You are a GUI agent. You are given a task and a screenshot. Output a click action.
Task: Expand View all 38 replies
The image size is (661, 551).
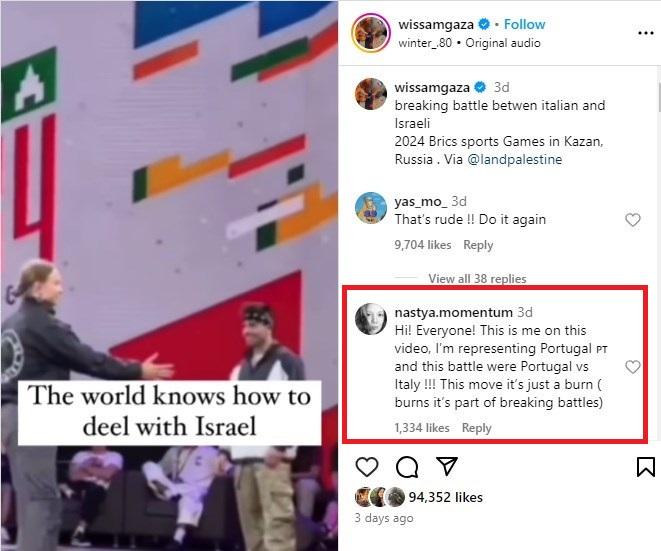coord(477,279)
